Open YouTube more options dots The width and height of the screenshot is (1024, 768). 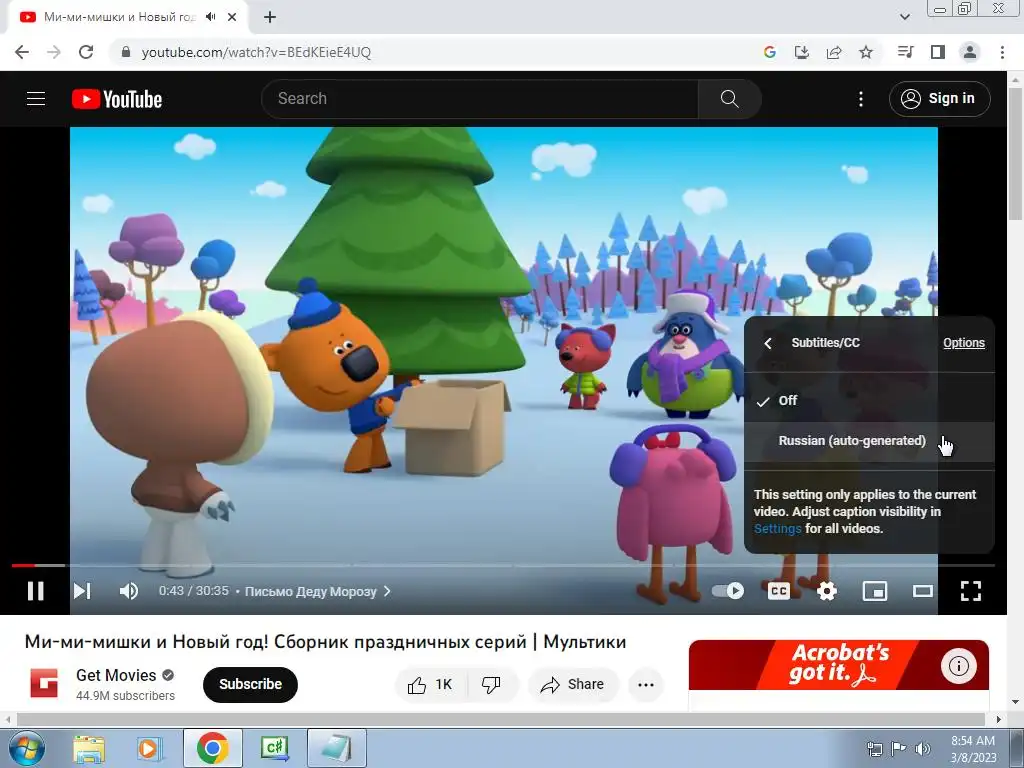point(861,99)
